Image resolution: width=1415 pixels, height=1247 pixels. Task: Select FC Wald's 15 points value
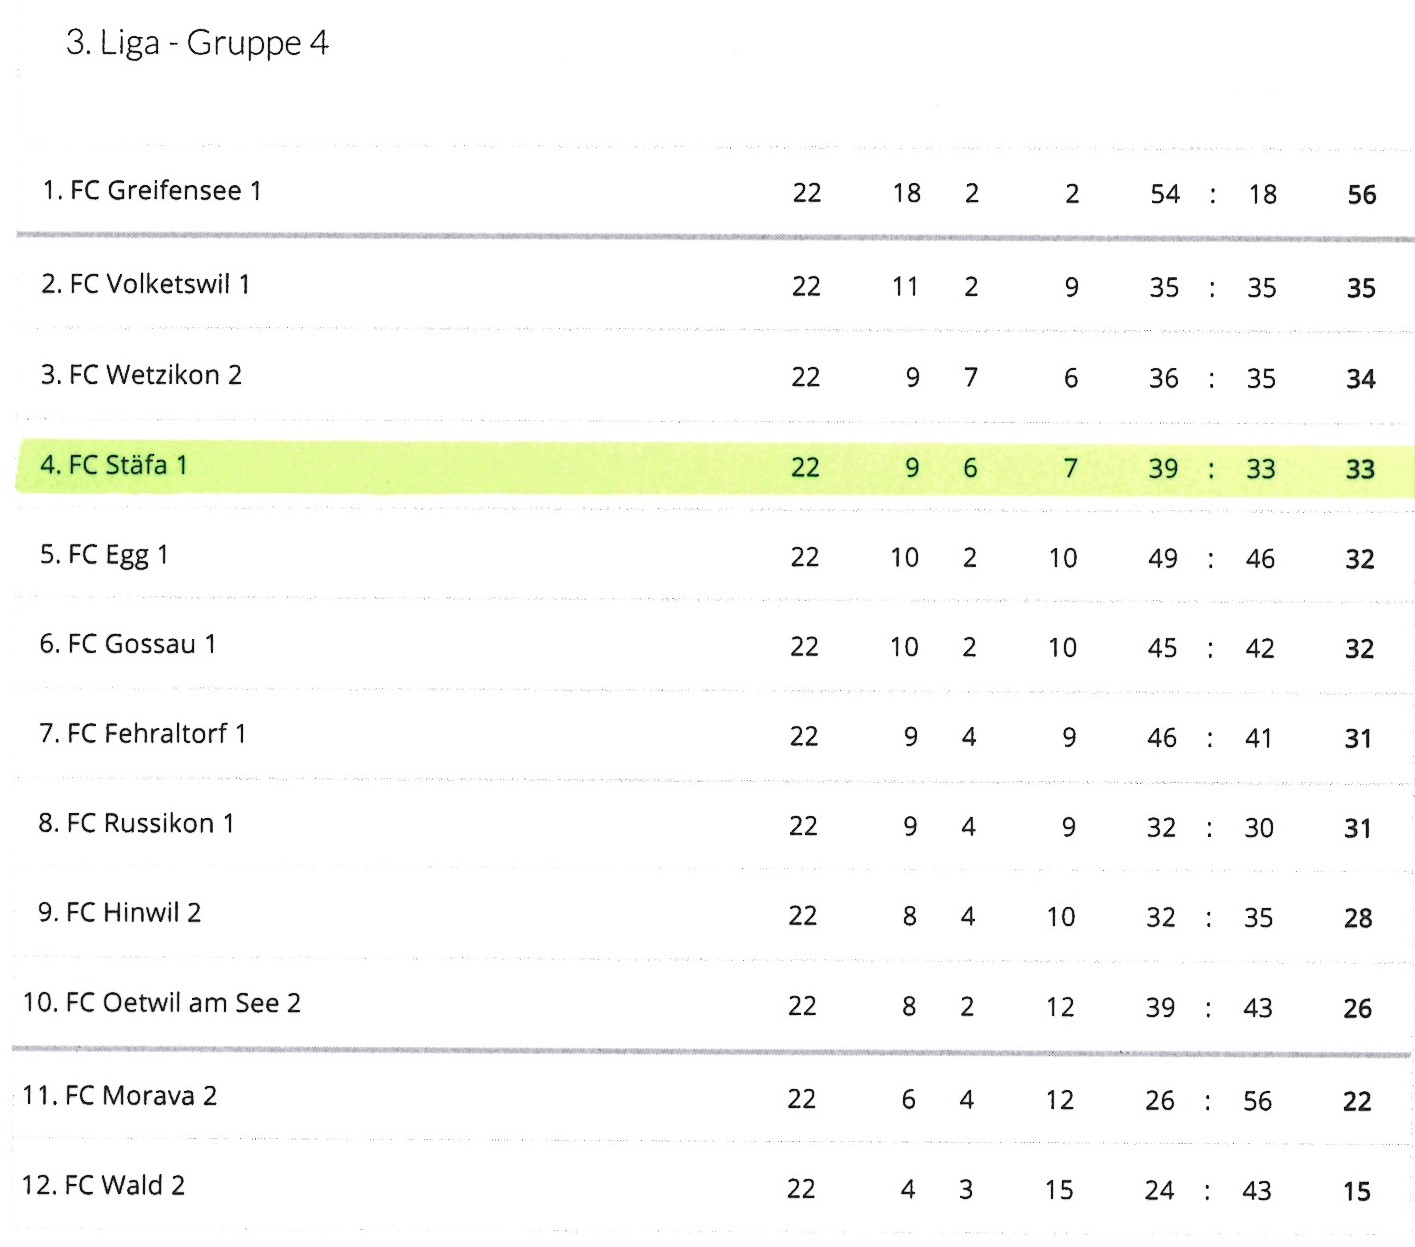tap(1356, 1191)
